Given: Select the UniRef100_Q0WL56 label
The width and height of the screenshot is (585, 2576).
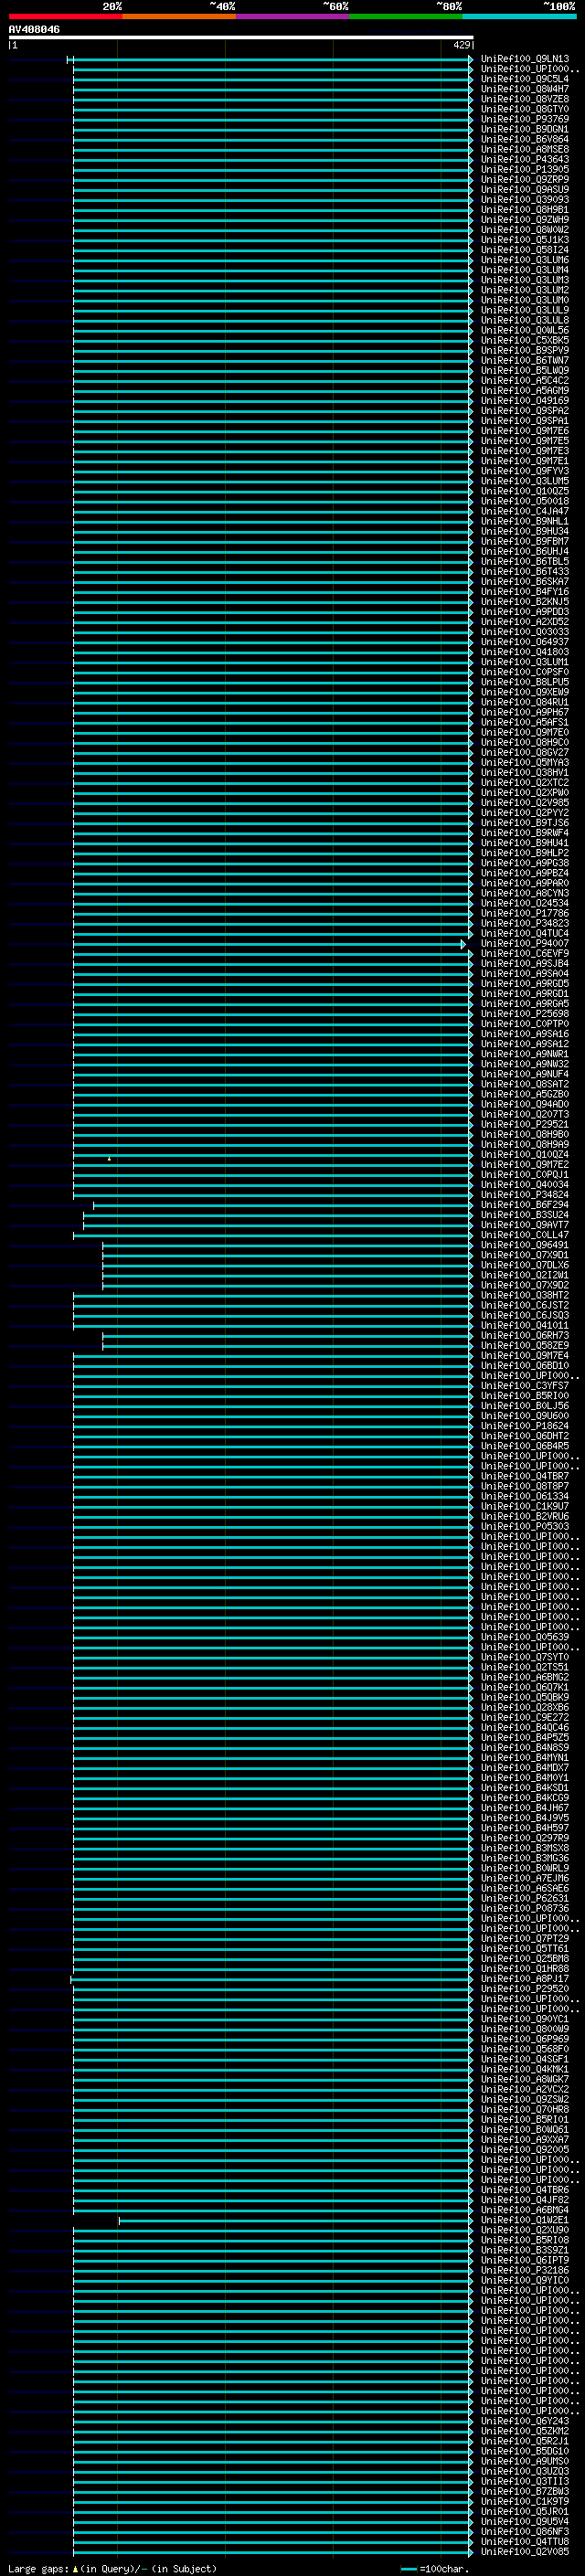Looking at the screenshot, I should pyautogui.click(x=525, y=330).
